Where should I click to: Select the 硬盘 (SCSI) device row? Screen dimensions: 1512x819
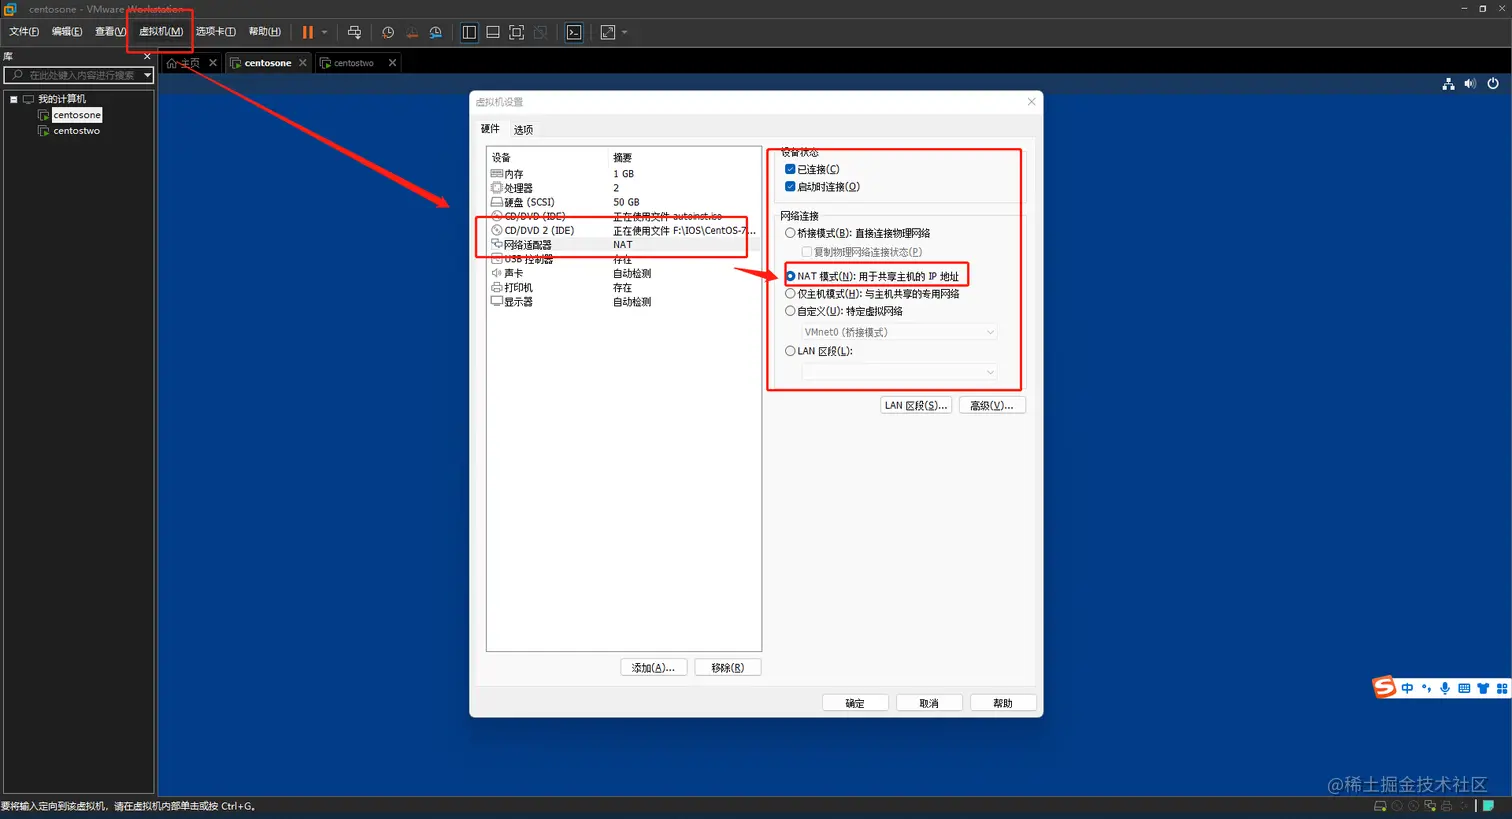pyautogui.click(x=623, y=202)
